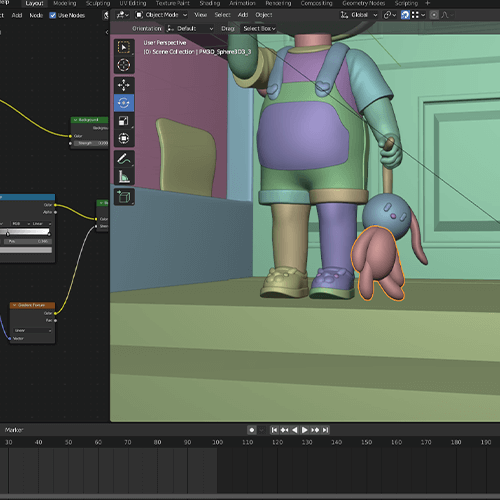
Task: Play animation in reverse
Action: point(295,430)
